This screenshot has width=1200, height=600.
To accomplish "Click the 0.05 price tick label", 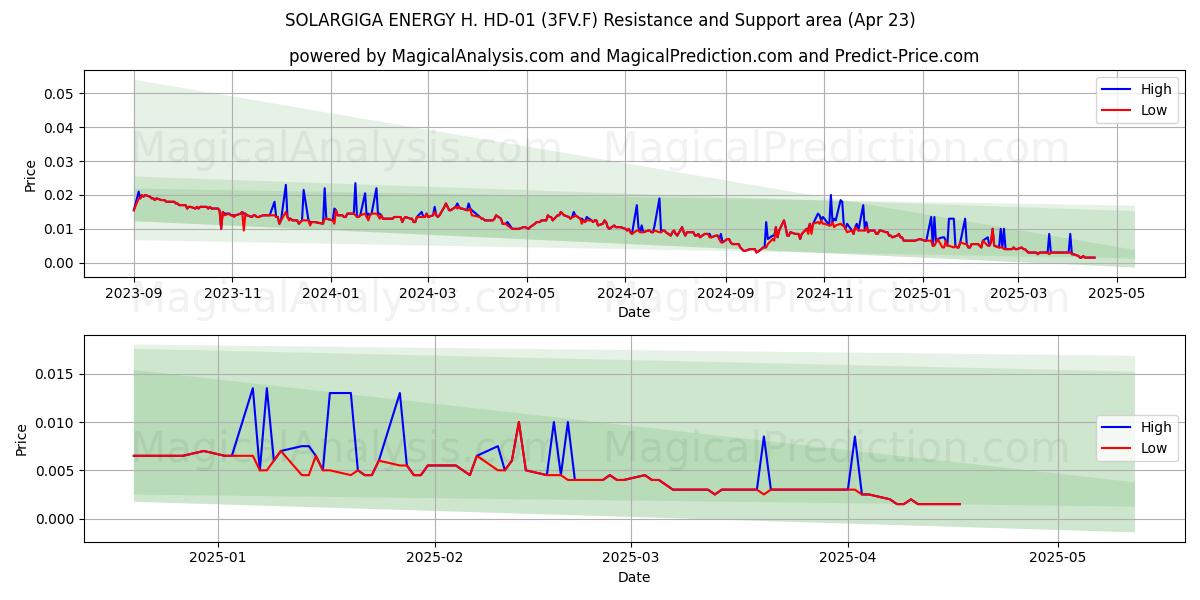I will (x=60, y=94).
